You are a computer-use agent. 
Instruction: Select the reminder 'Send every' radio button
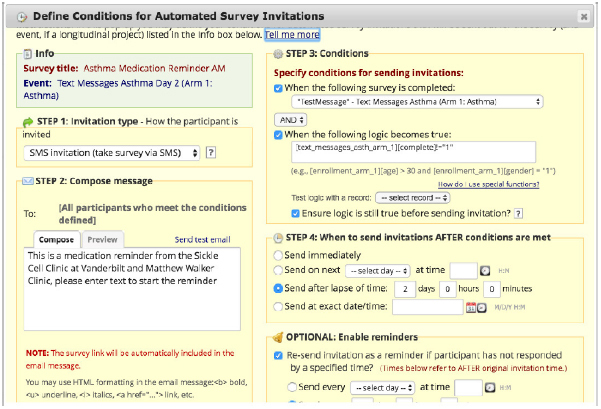[x=292, y=387]
